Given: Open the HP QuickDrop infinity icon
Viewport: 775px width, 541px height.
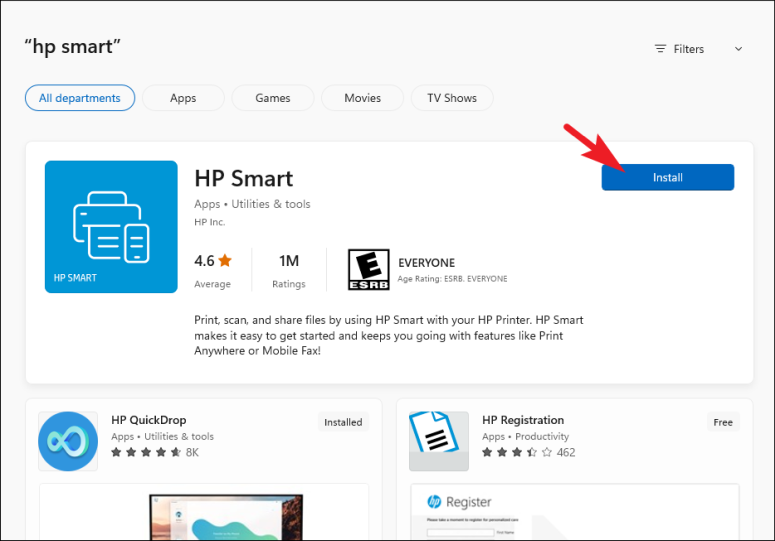Looking at the screenshot, I should tap(68, 441).
